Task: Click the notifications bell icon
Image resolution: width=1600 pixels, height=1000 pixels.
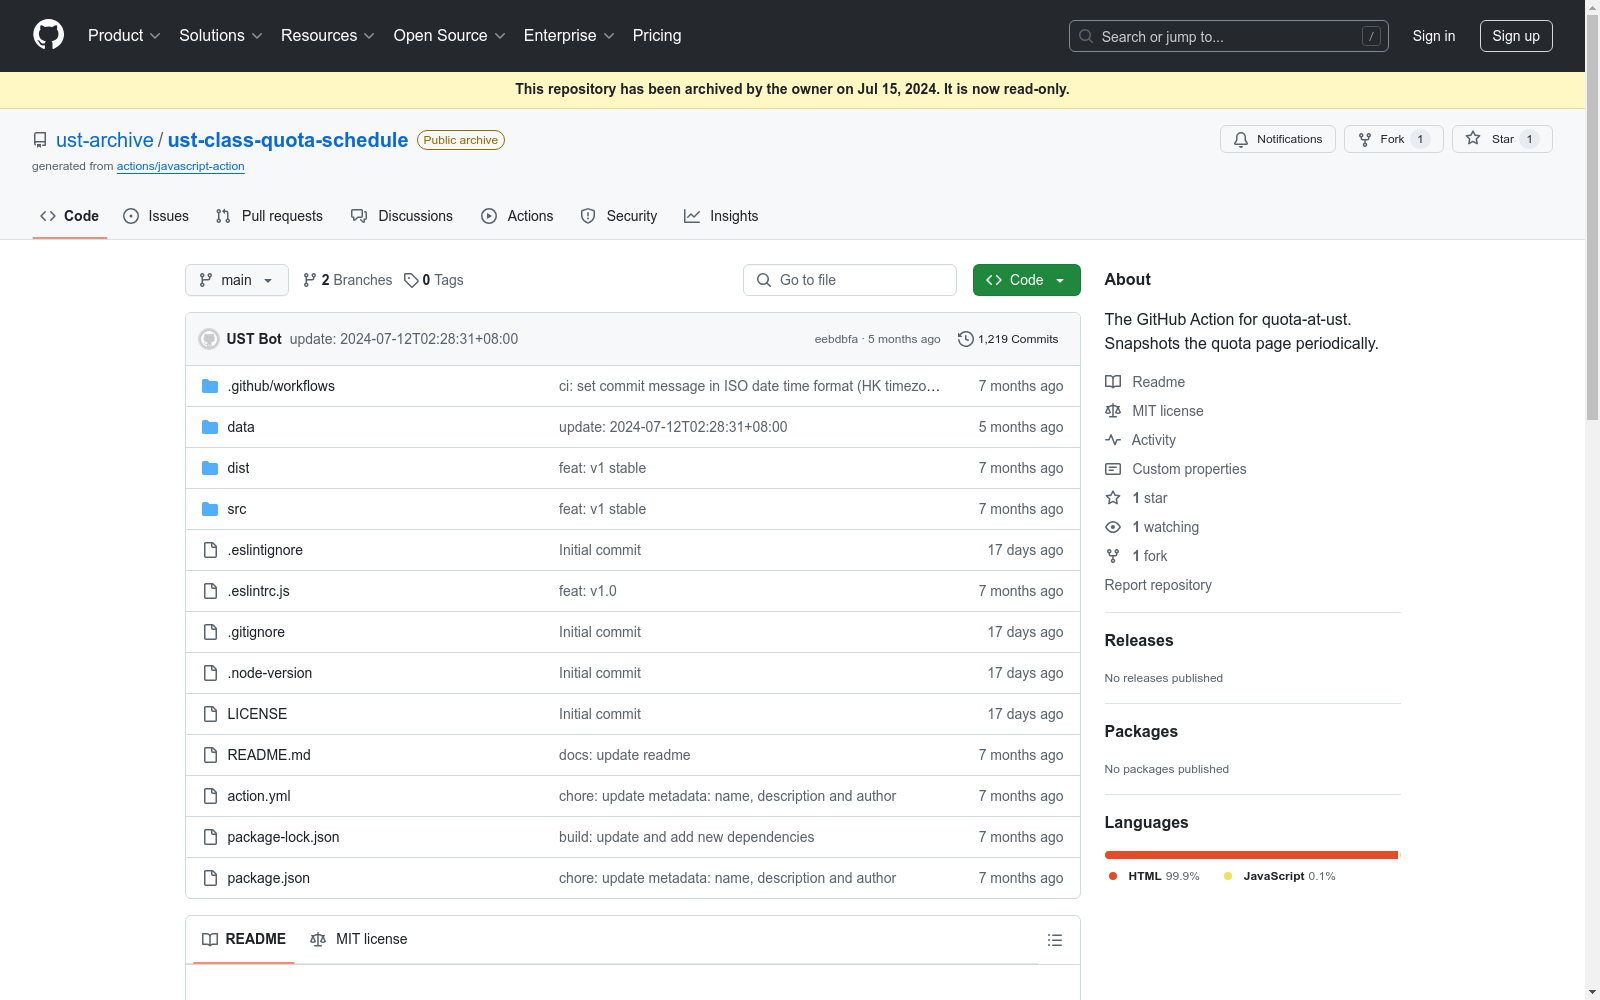Action: tap(1241, 139)
